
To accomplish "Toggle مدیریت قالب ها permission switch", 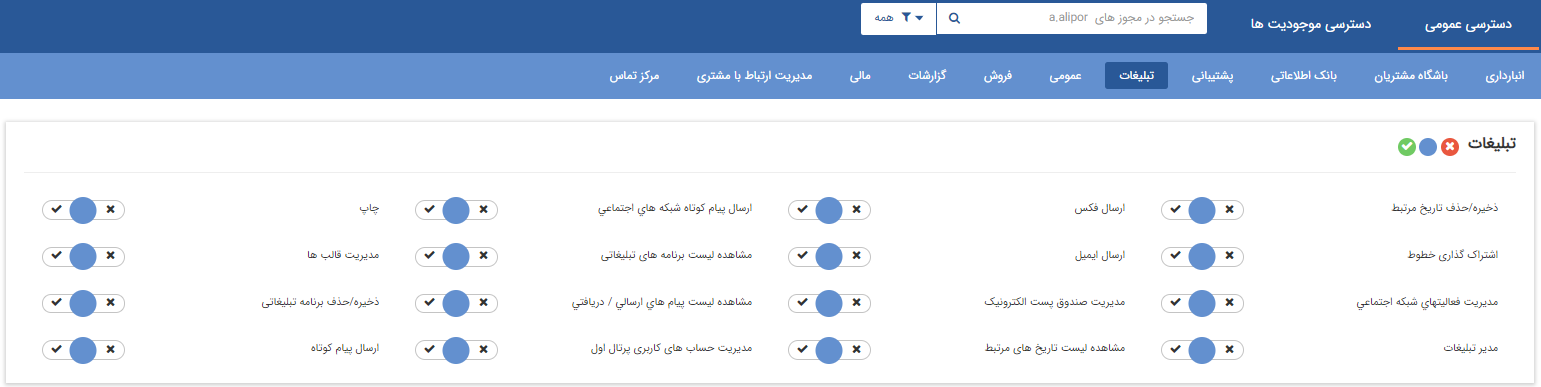I will pyautogui.click(x=83, y=256).
